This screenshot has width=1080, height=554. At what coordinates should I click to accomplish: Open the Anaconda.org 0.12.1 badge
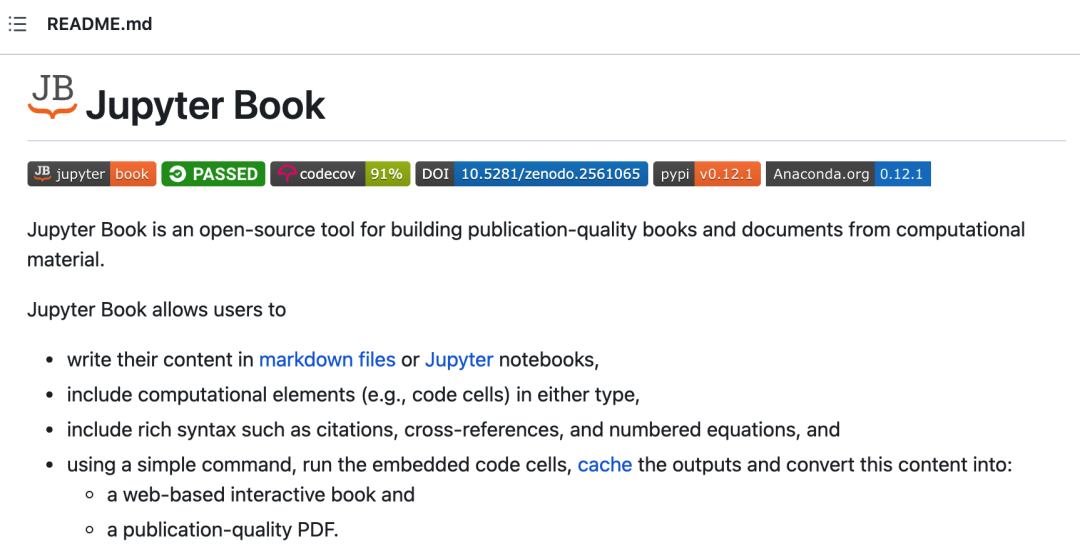pos(848,174)
